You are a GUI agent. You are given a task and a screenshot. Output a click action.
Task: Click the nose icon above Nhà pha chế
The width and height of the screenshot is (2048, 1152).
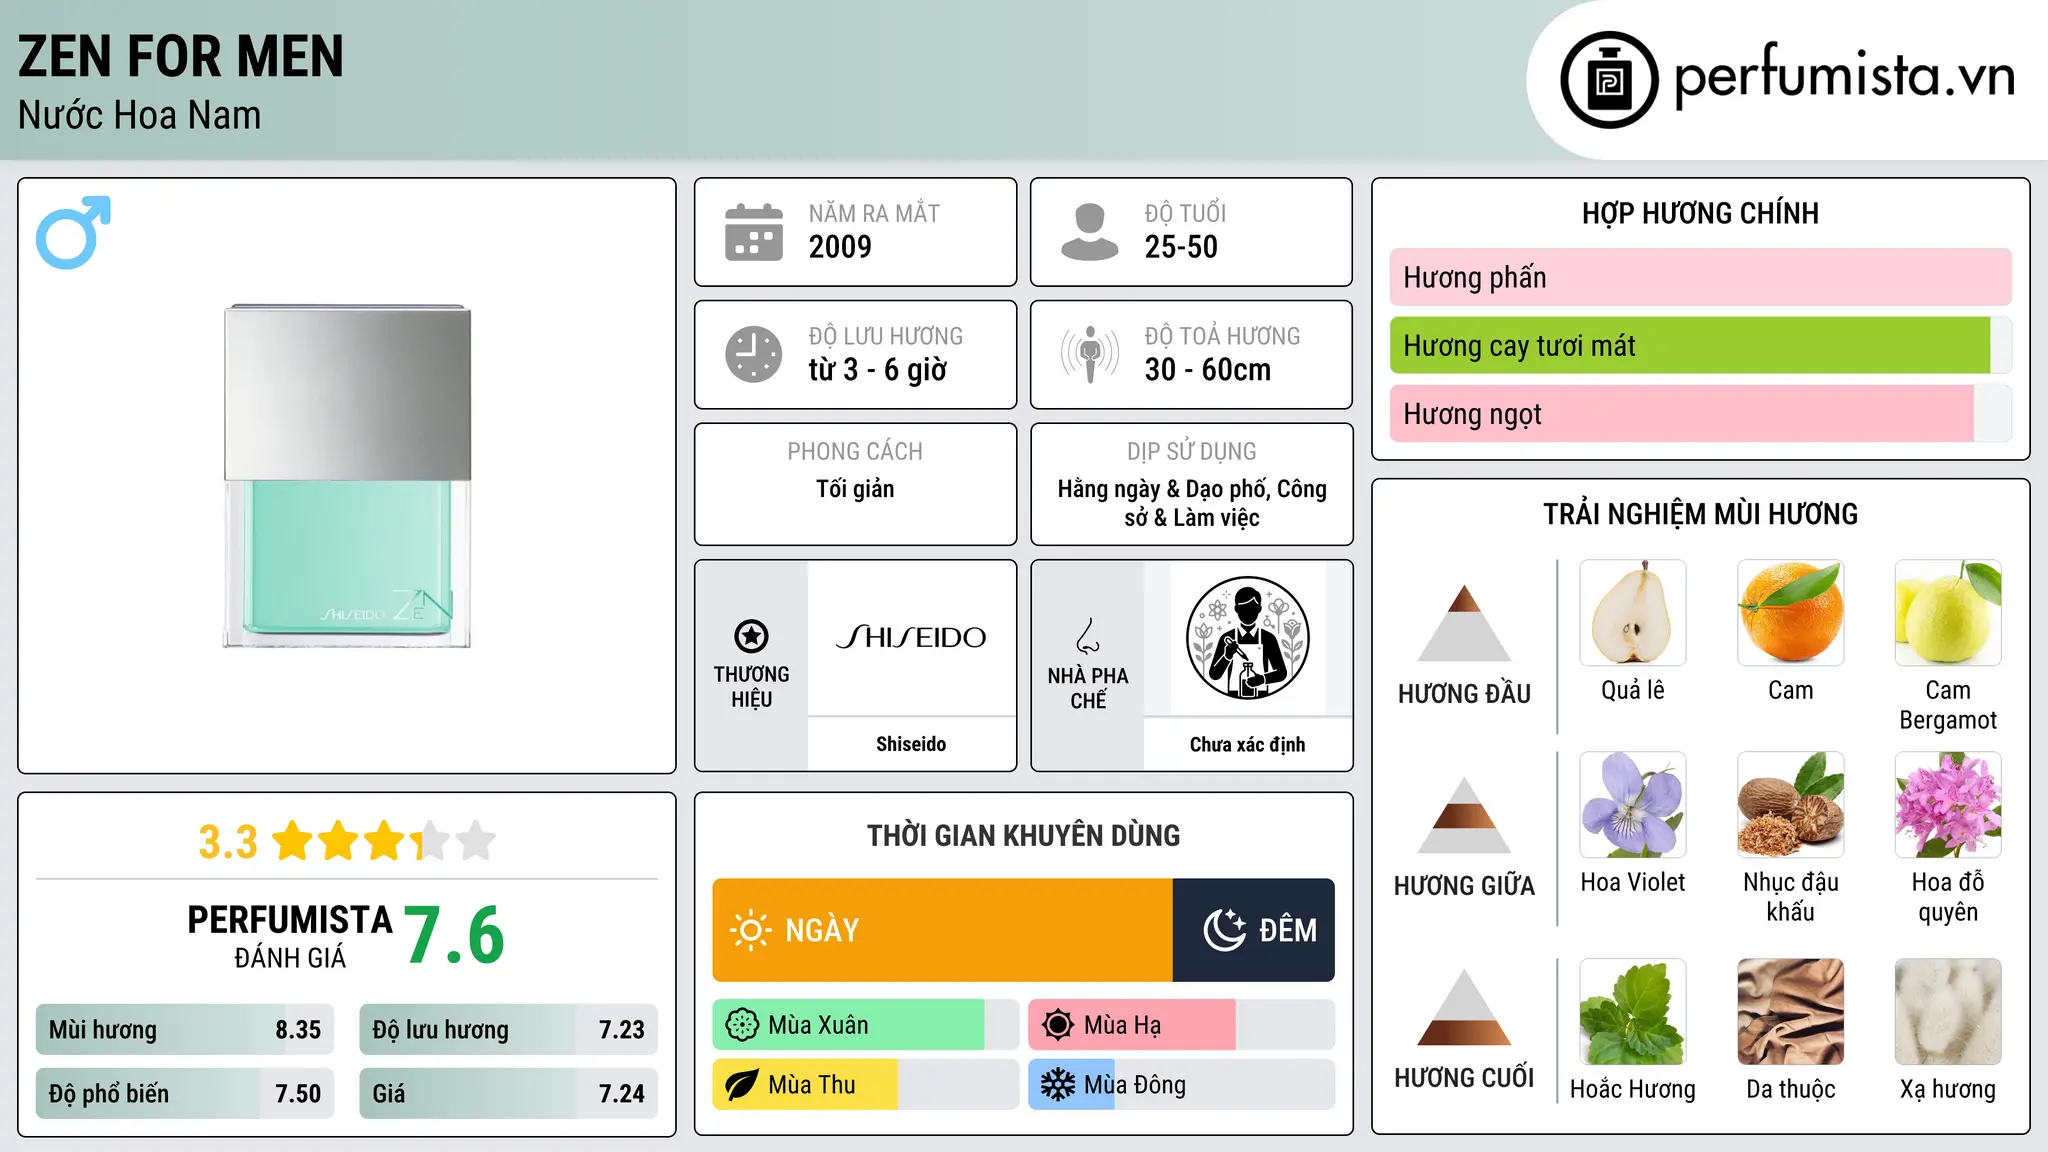point(1088,636)
